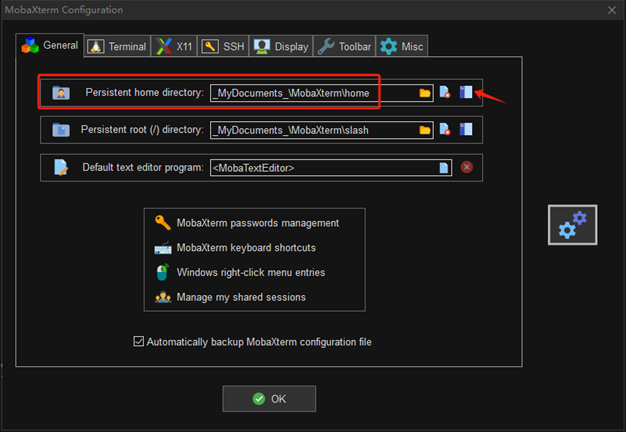The width and height of the screenshot is (626, 432).
Task: Switch to the Display tab
Action: pos(281,46)
